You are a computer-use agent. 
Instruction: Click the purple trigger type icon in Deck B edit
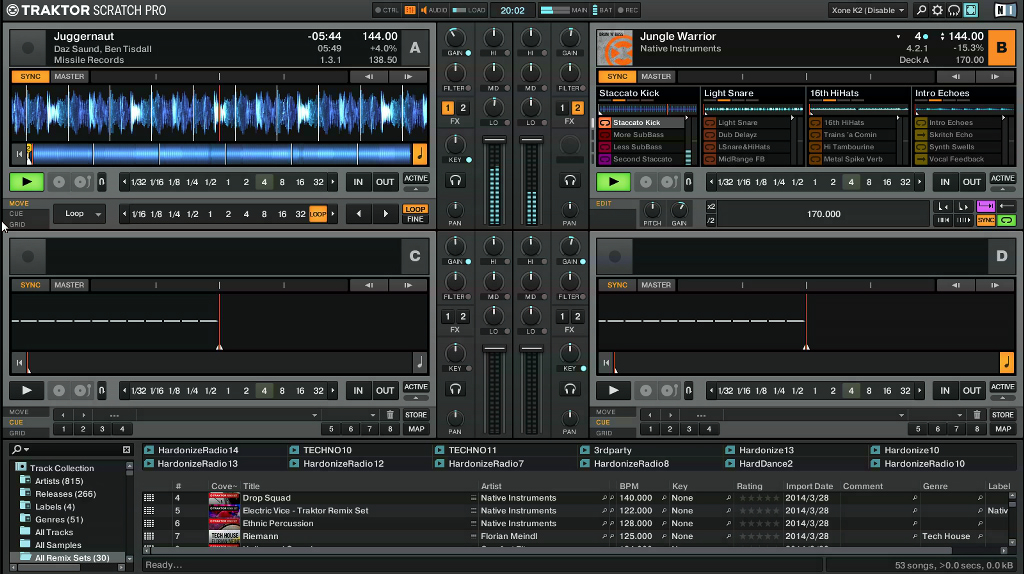[985, 206]
